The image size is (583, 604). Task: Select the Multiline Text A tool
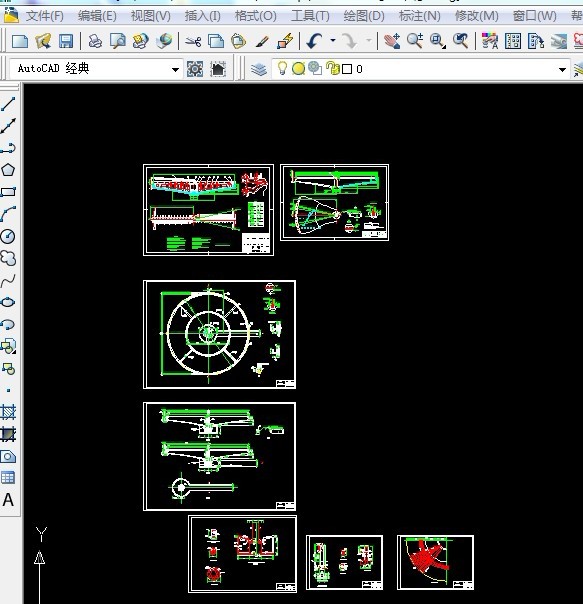pyautogui.click(x=8, y=500)
